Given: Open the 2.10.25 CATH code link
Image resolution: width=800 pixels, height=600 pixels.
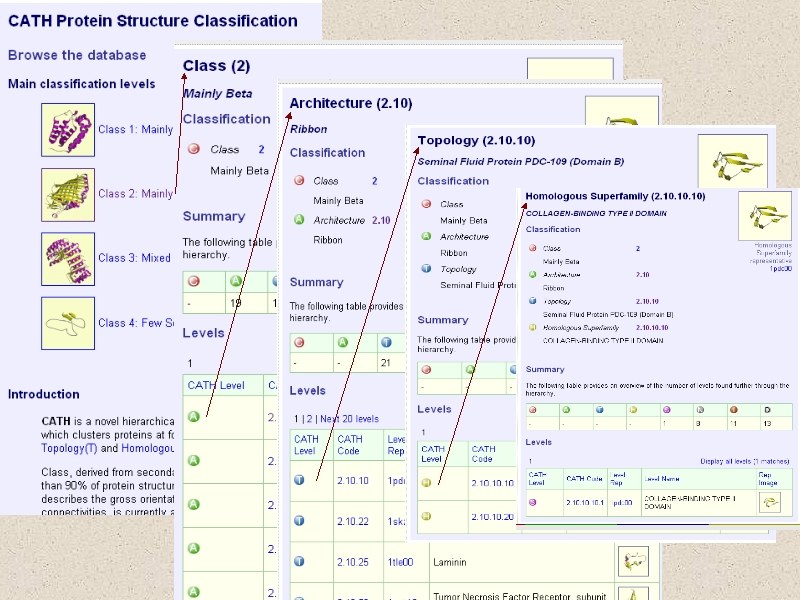Looking at the screenshot, I should click(353, 562).
